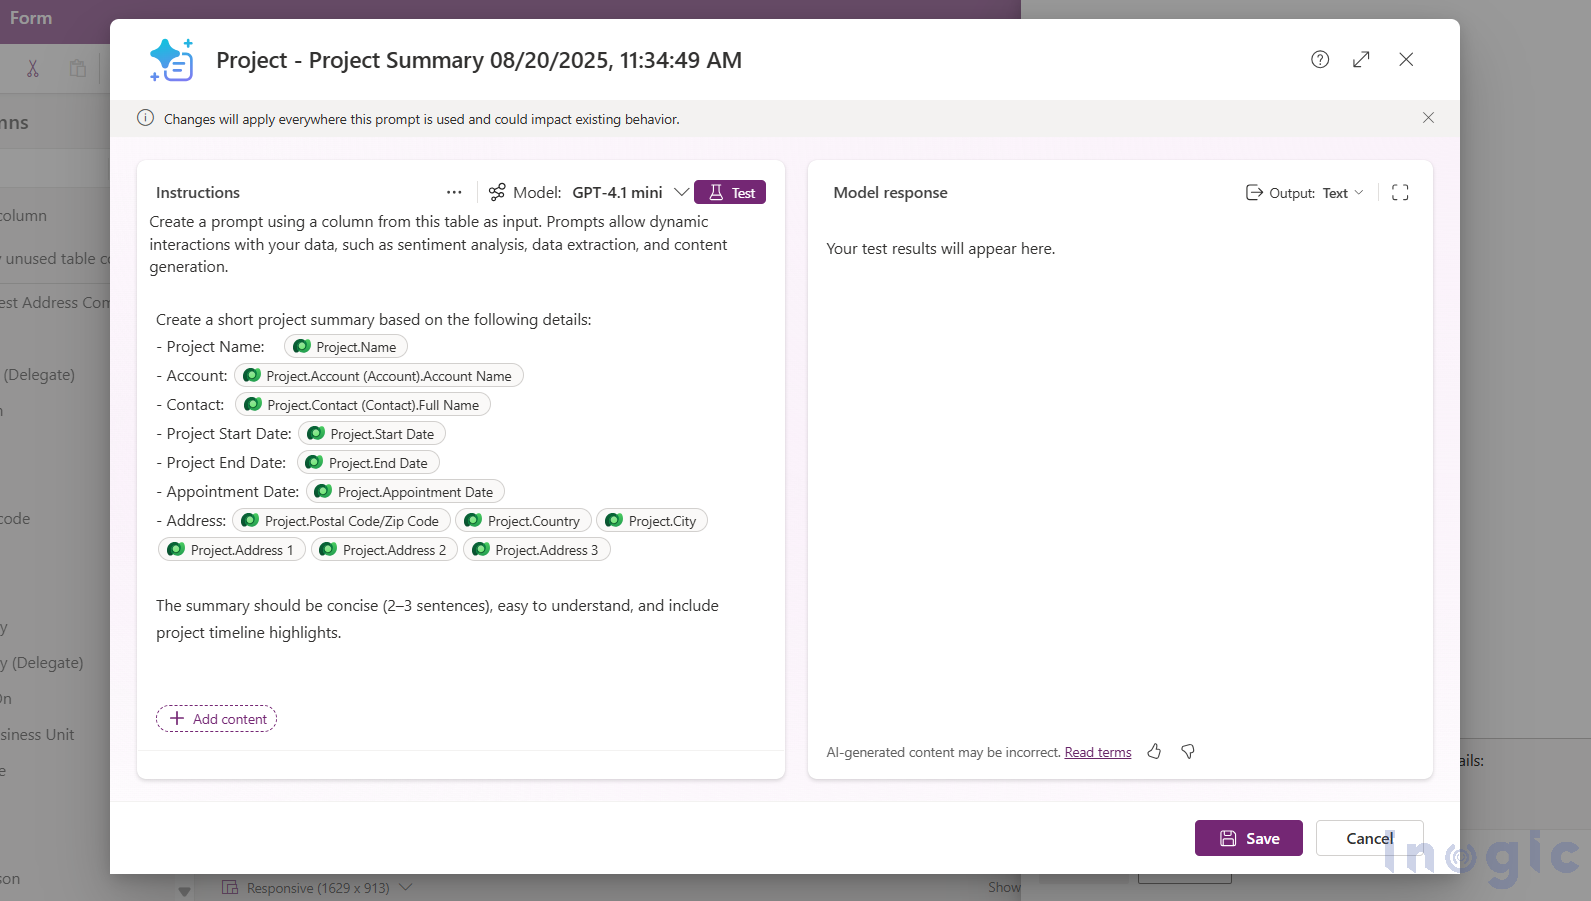The height and width of the screenshot is (901, 1591).
Task: Select the Project.City chip
Action: tap(652, 521)
